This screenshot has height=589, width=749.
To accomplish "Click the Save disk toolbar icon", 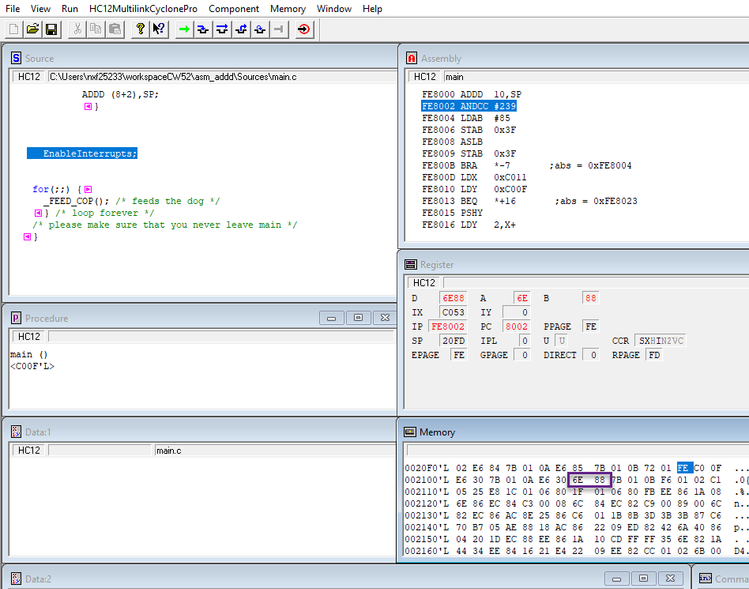I will click(x=51, y=29).
